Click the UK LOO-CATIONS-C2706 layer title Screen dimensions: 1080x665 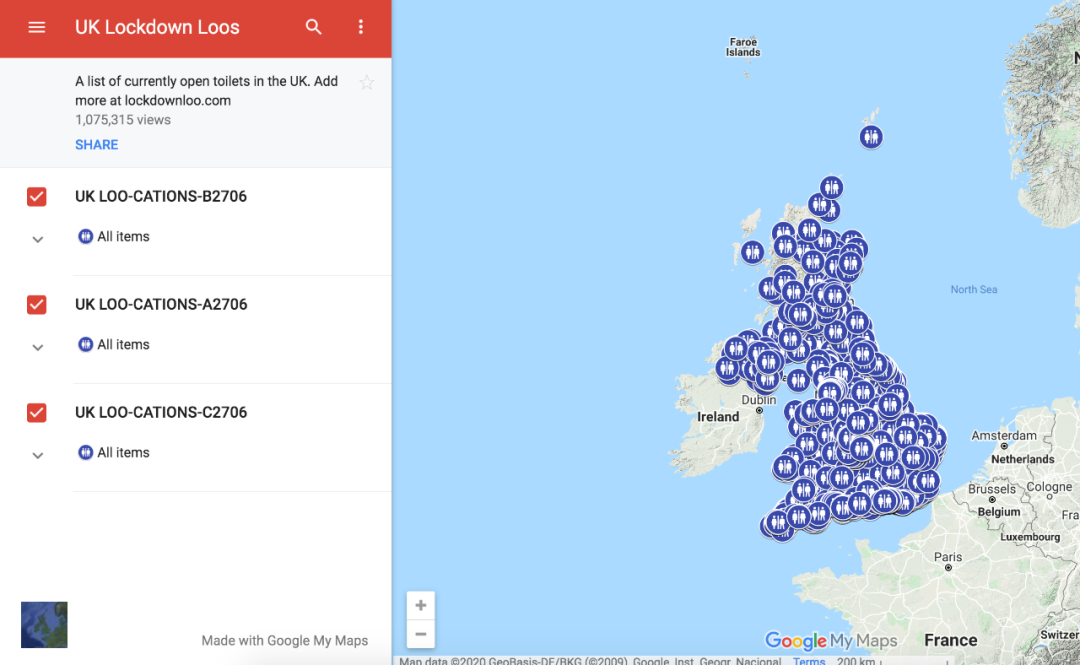[x=160, y=413]
